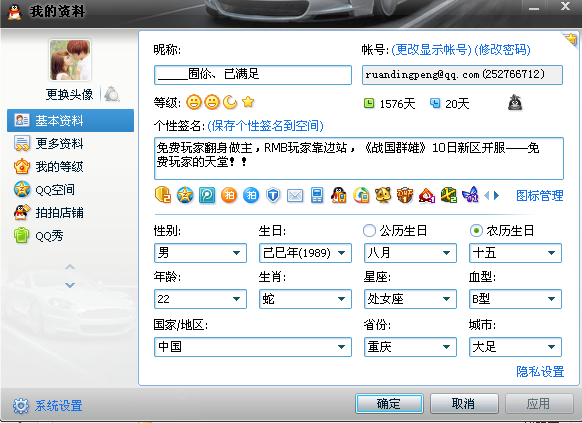Click the blue clock icon by 20天
Image resolution: width=582 pixels, height=423 pixels.
[435, 103]
